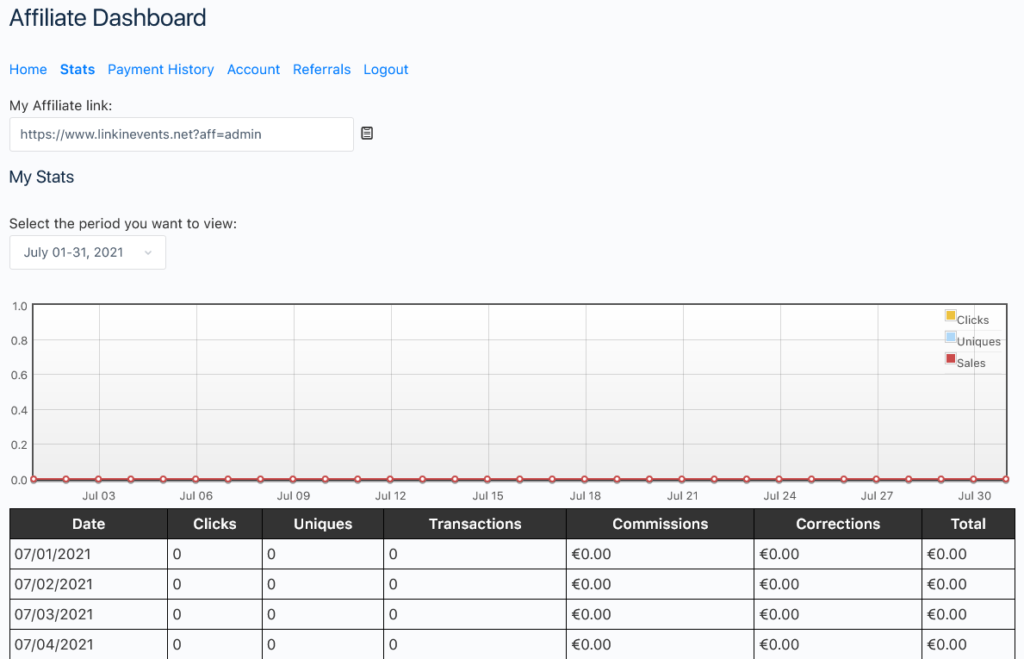This screenshot has width=1024, height=659.
Task: Click the Clicks column header
Action: point(215,524)
